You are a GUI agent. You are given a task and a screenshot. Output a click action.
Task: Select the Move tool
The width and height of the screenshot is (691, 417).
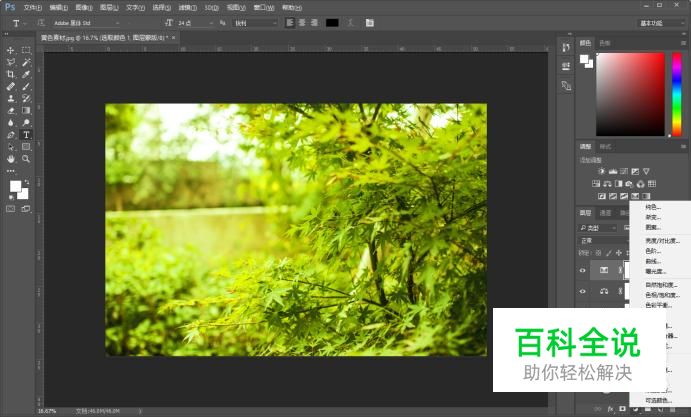(11, 50)
